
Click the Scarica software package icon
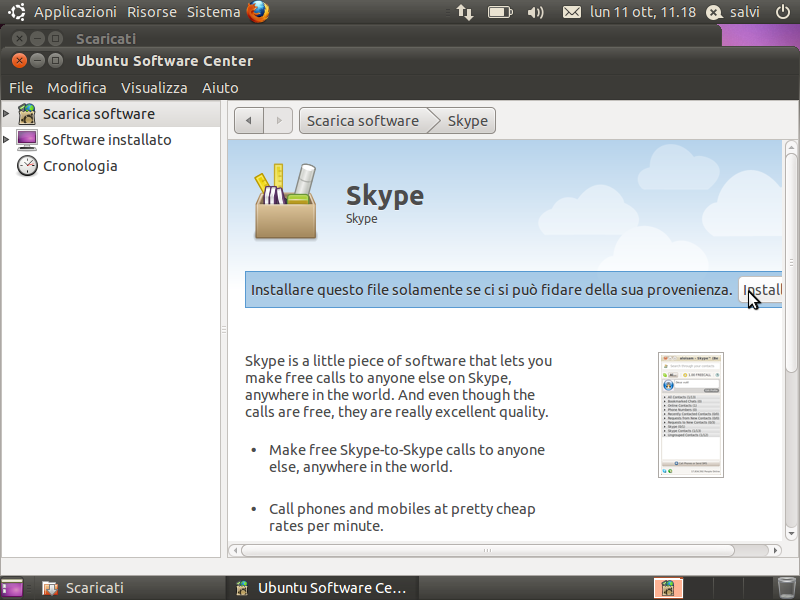(x=27, y=114)
